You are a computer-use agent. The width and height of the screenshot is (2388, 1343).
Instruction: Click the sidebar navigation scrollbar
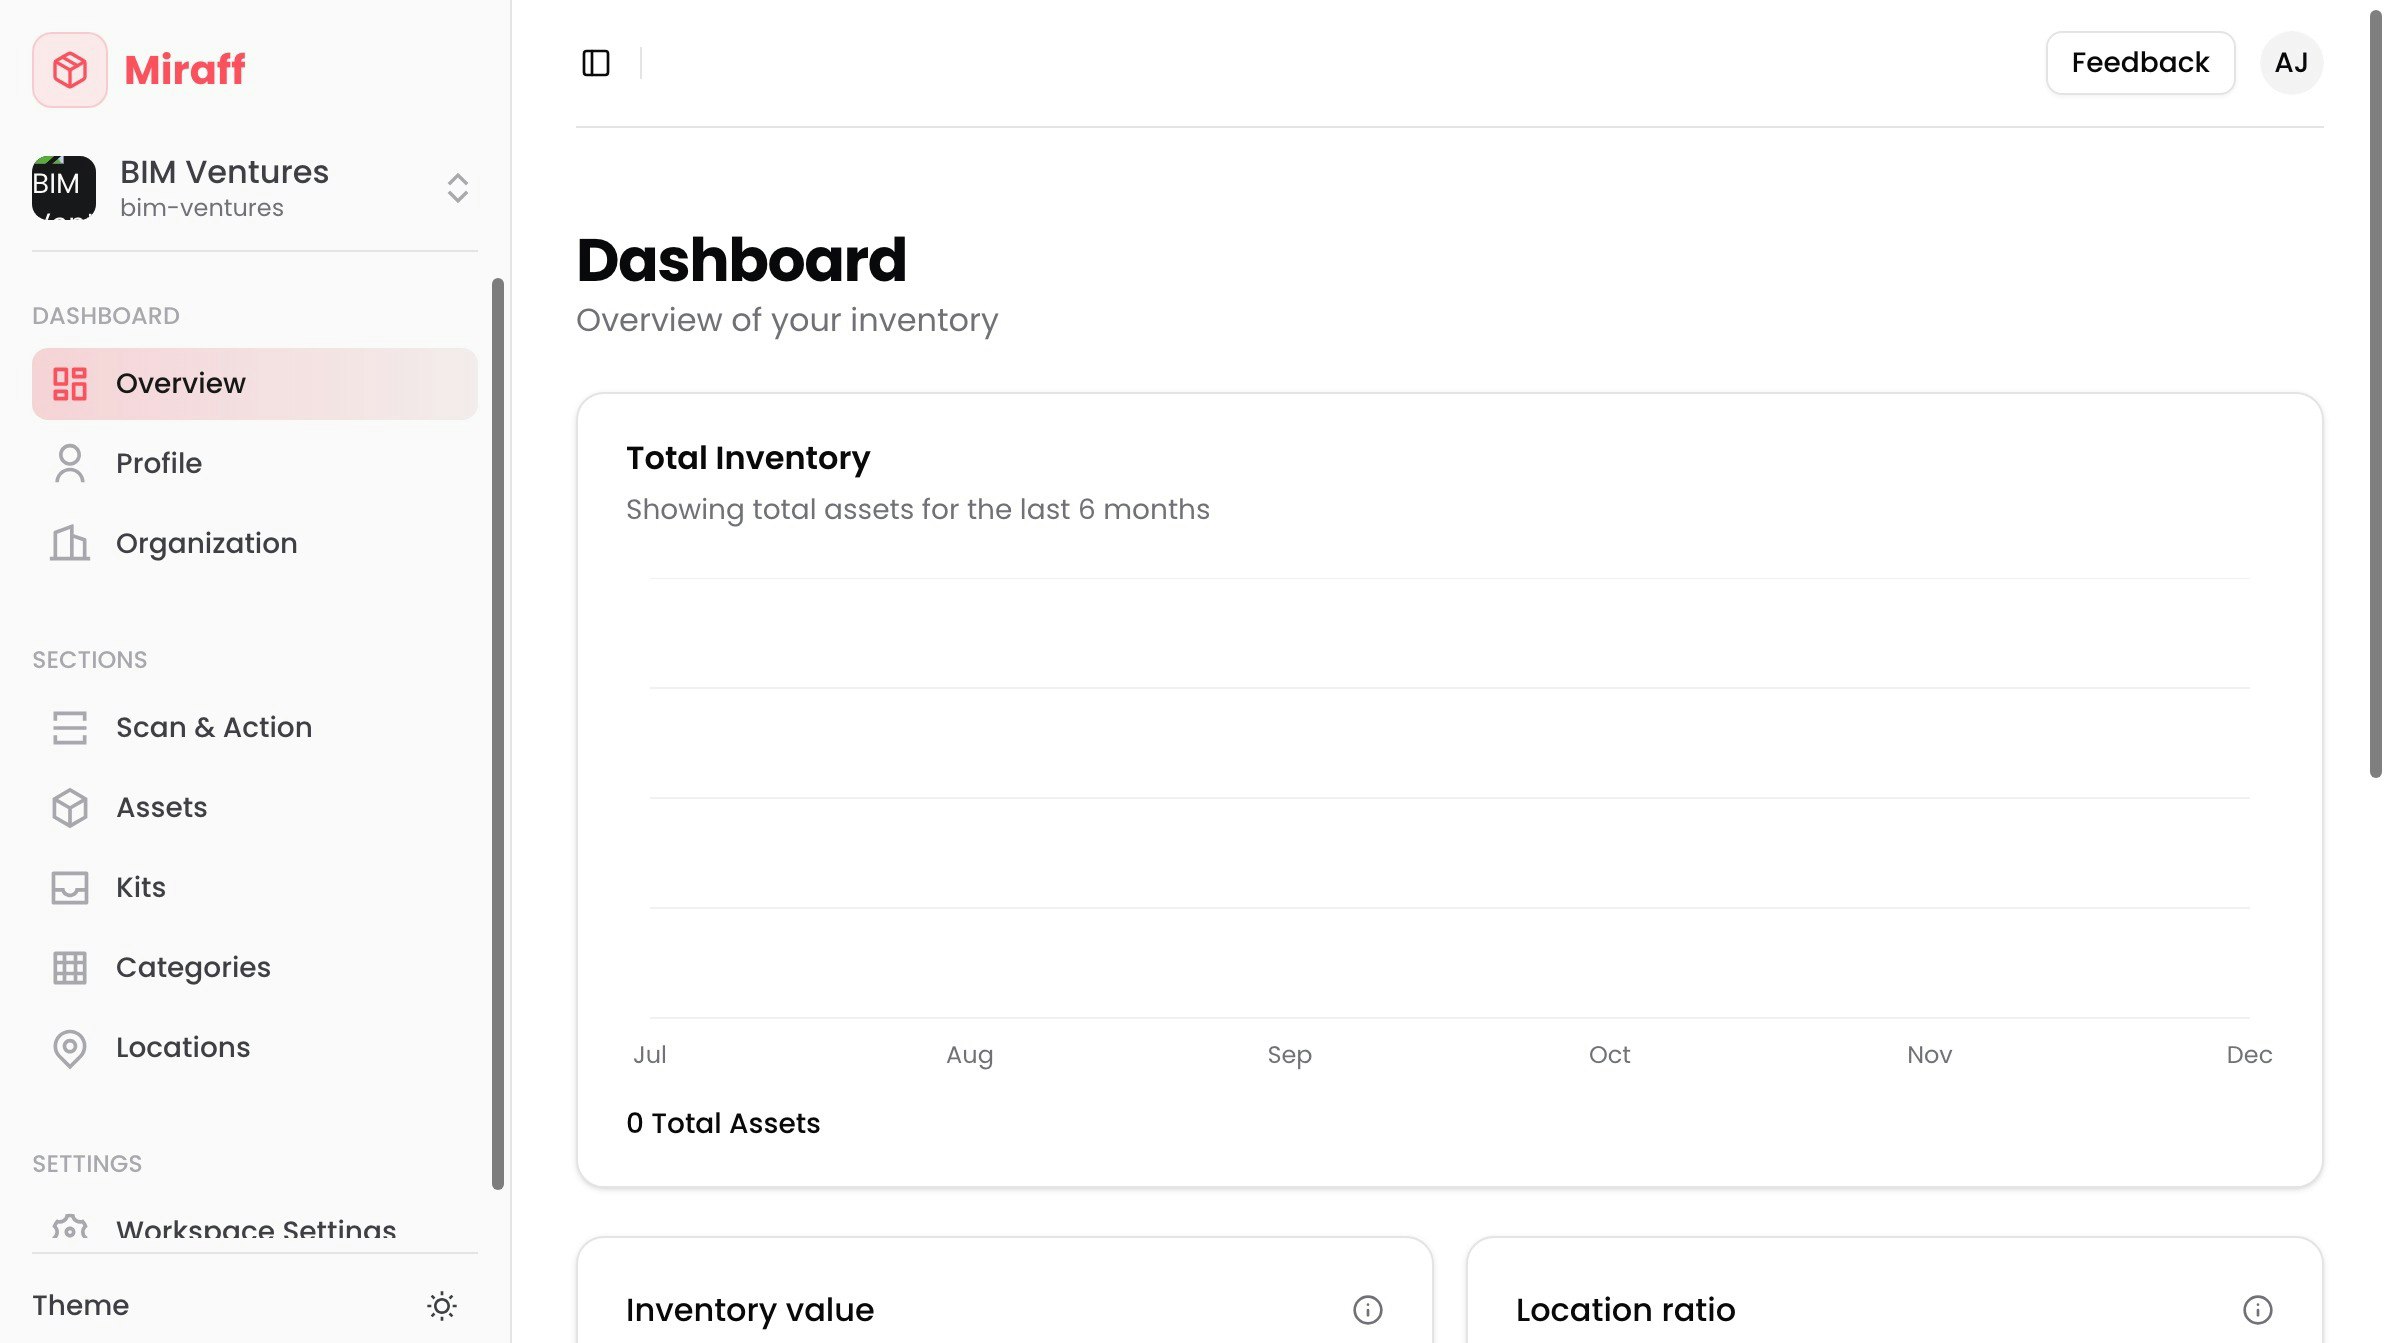(498, 735)
